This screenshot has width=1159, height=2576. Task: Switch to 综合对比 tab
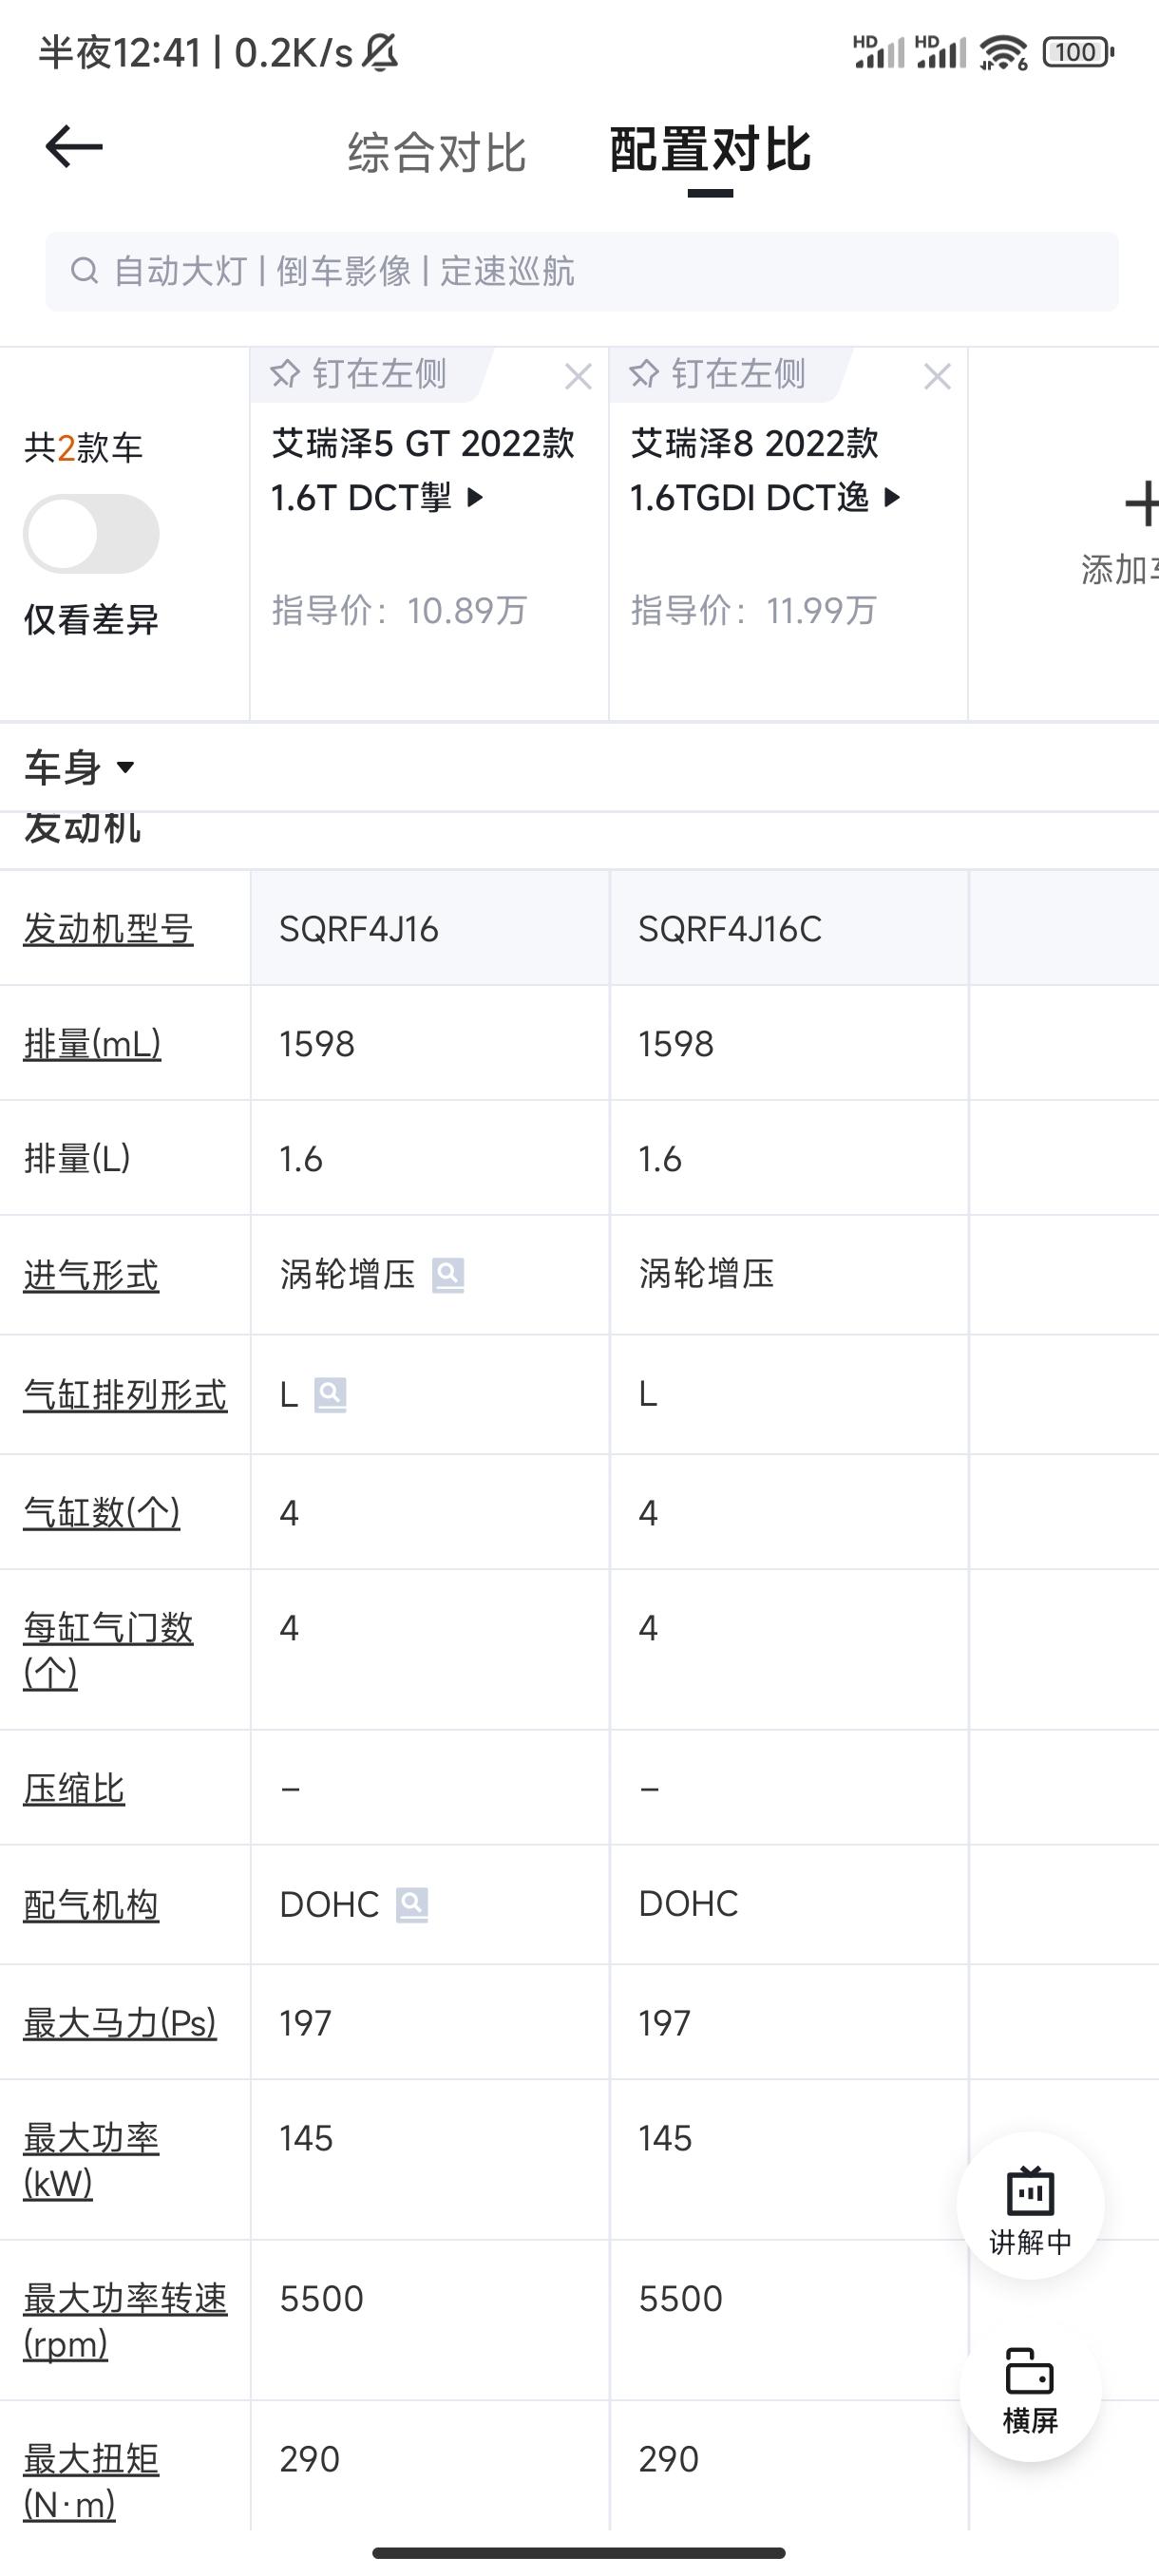[437, 153]
